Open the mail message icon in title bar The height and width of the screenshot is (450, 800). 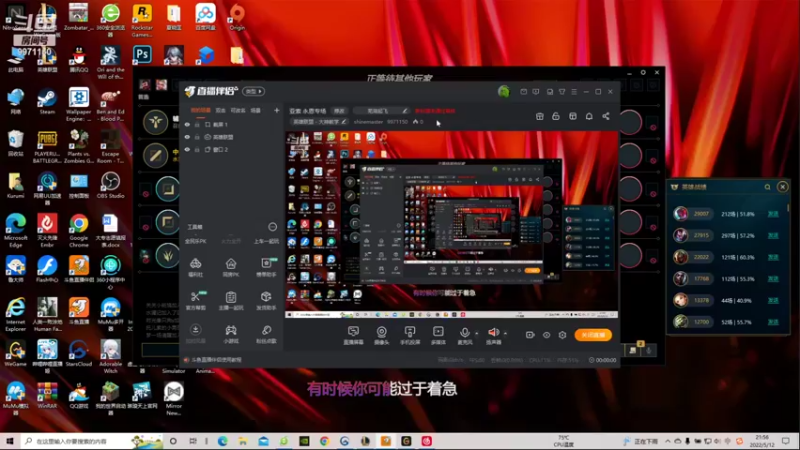pyautogui.click(x=523, y=92)
